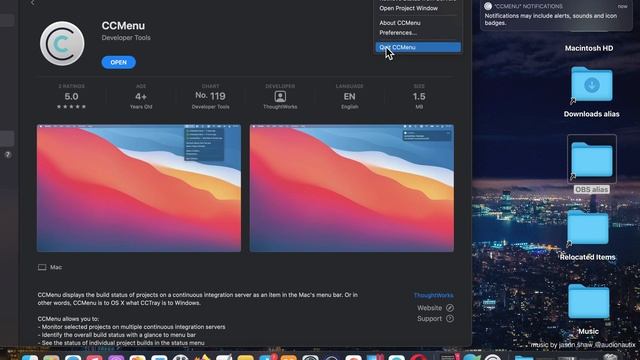Click the 5.0 star rating summary
Image resolution: width=640 pixels, height=360 pixels.
coord(71,97)
